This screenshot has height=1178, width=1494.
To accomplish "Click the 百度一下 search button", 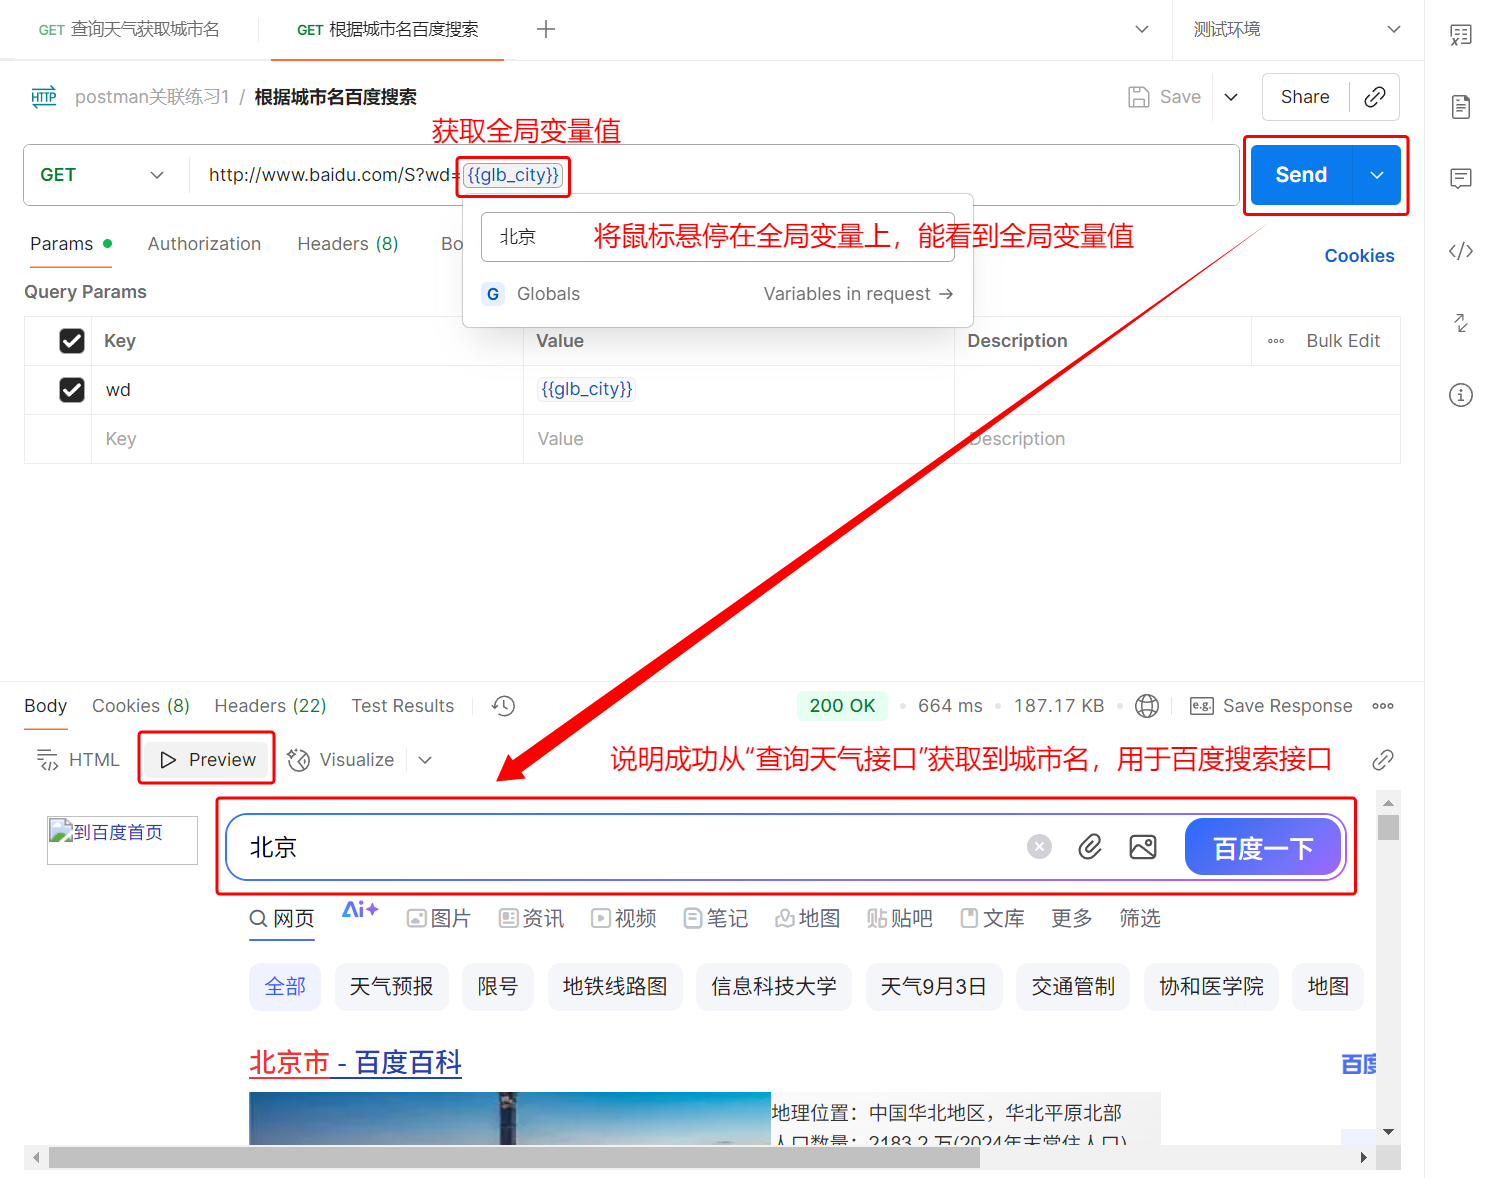I will [x=1263, y=848].
